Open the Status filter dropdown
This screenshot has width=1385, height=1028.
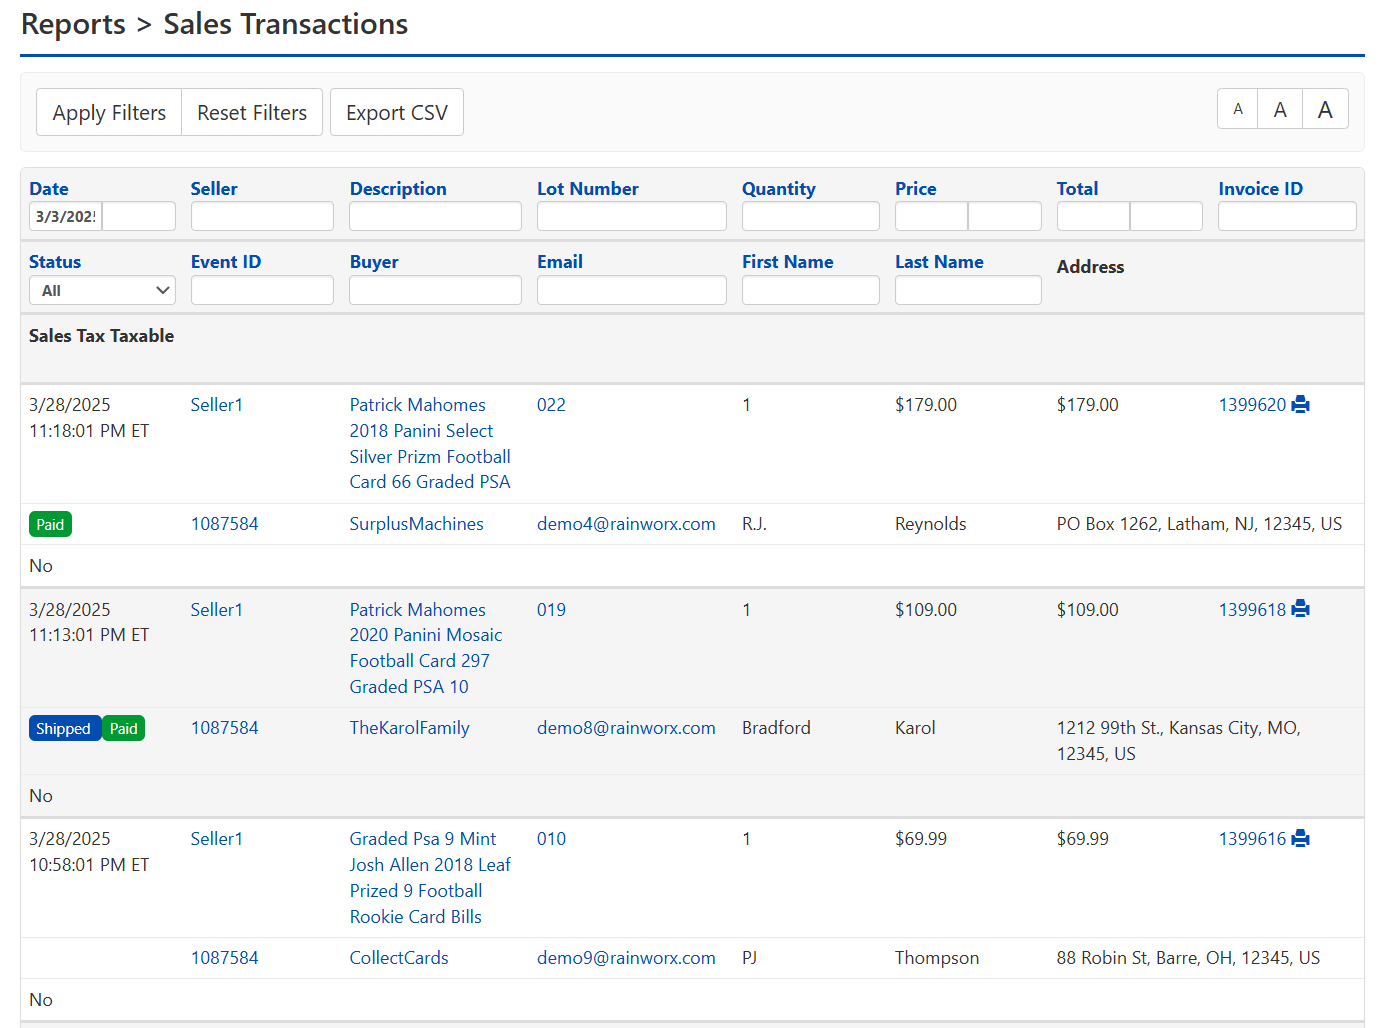(102, 290)
